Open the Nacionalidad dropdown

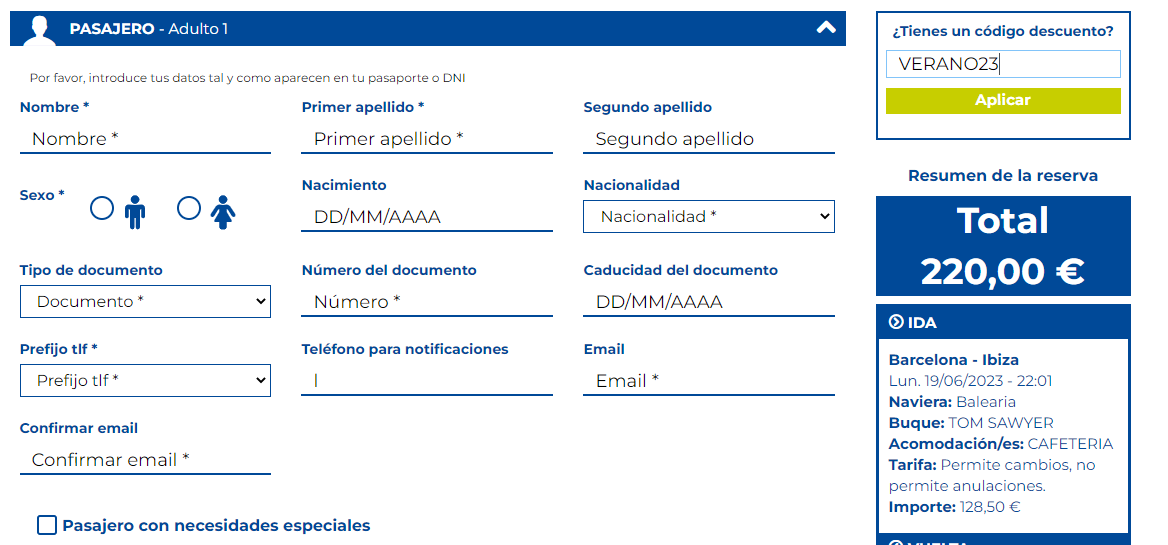point(708,217)
